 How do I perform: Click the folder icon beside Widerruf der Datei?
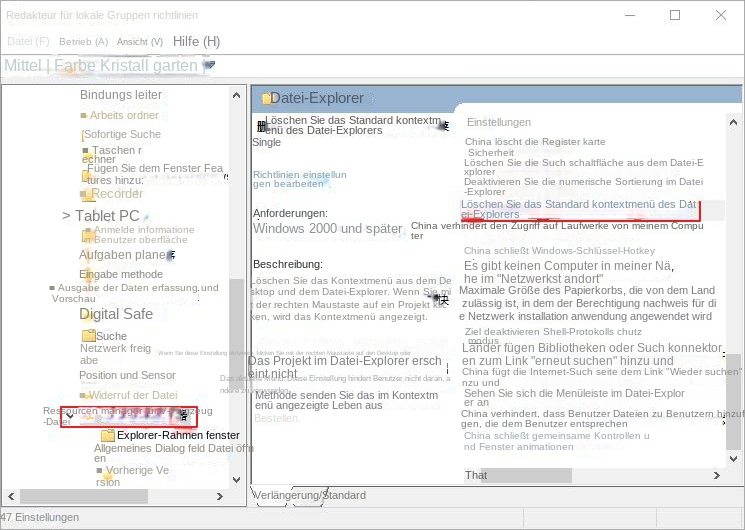point(85,395)
